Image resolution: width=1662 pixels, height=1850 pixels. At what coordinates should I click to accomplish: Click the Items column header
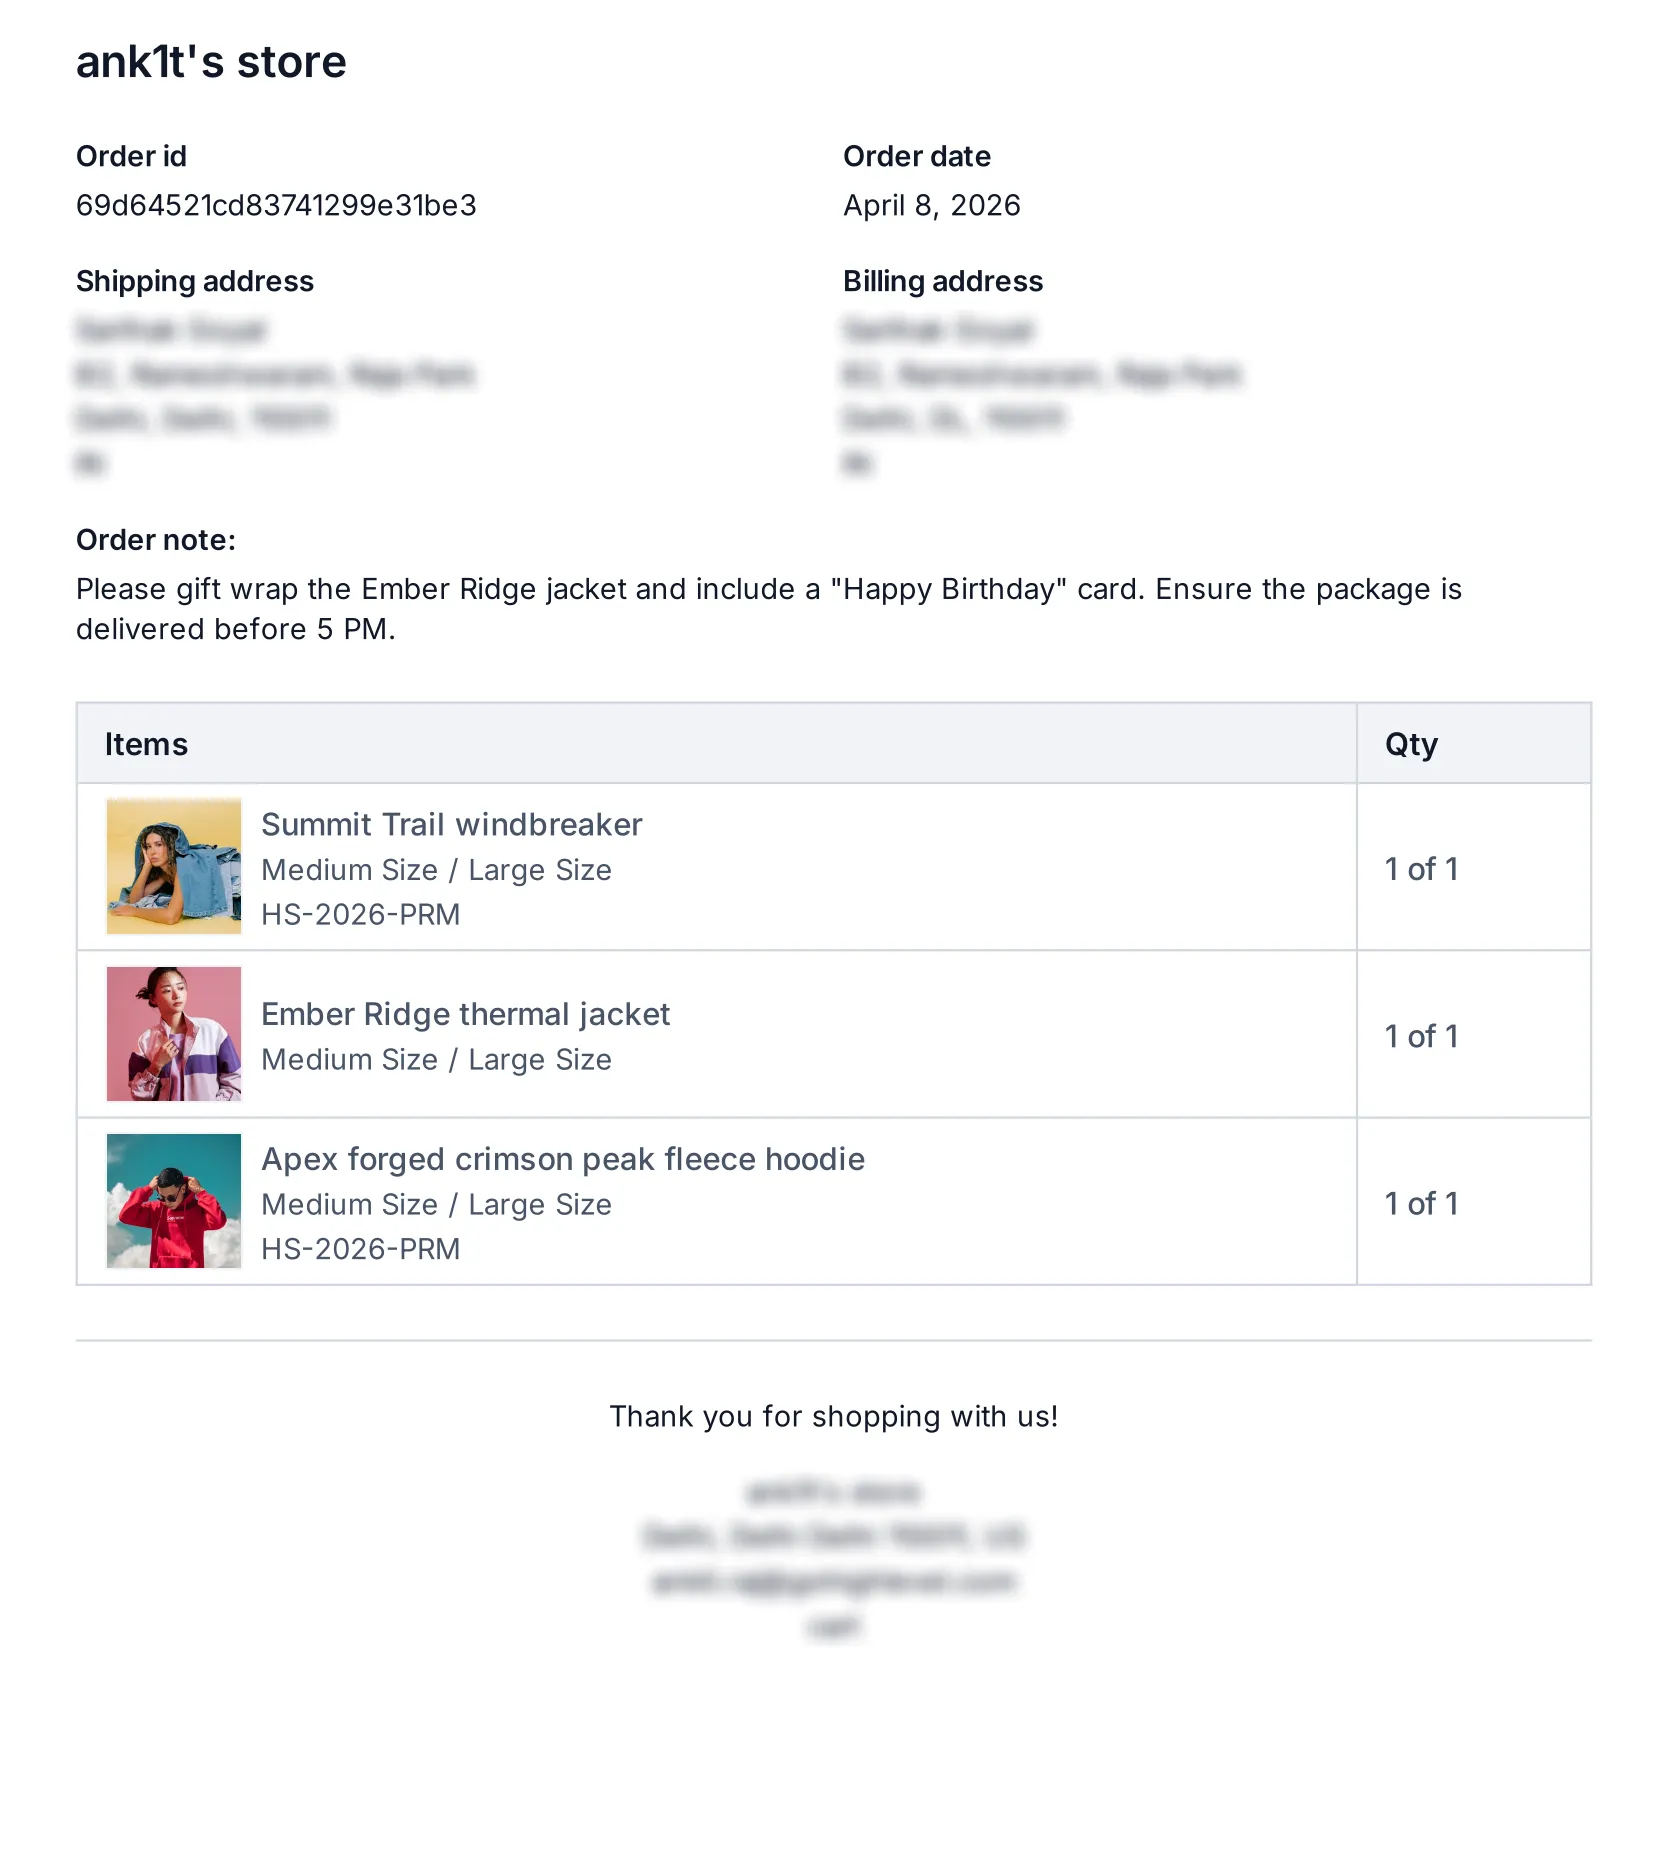click(x=146, y=744)
